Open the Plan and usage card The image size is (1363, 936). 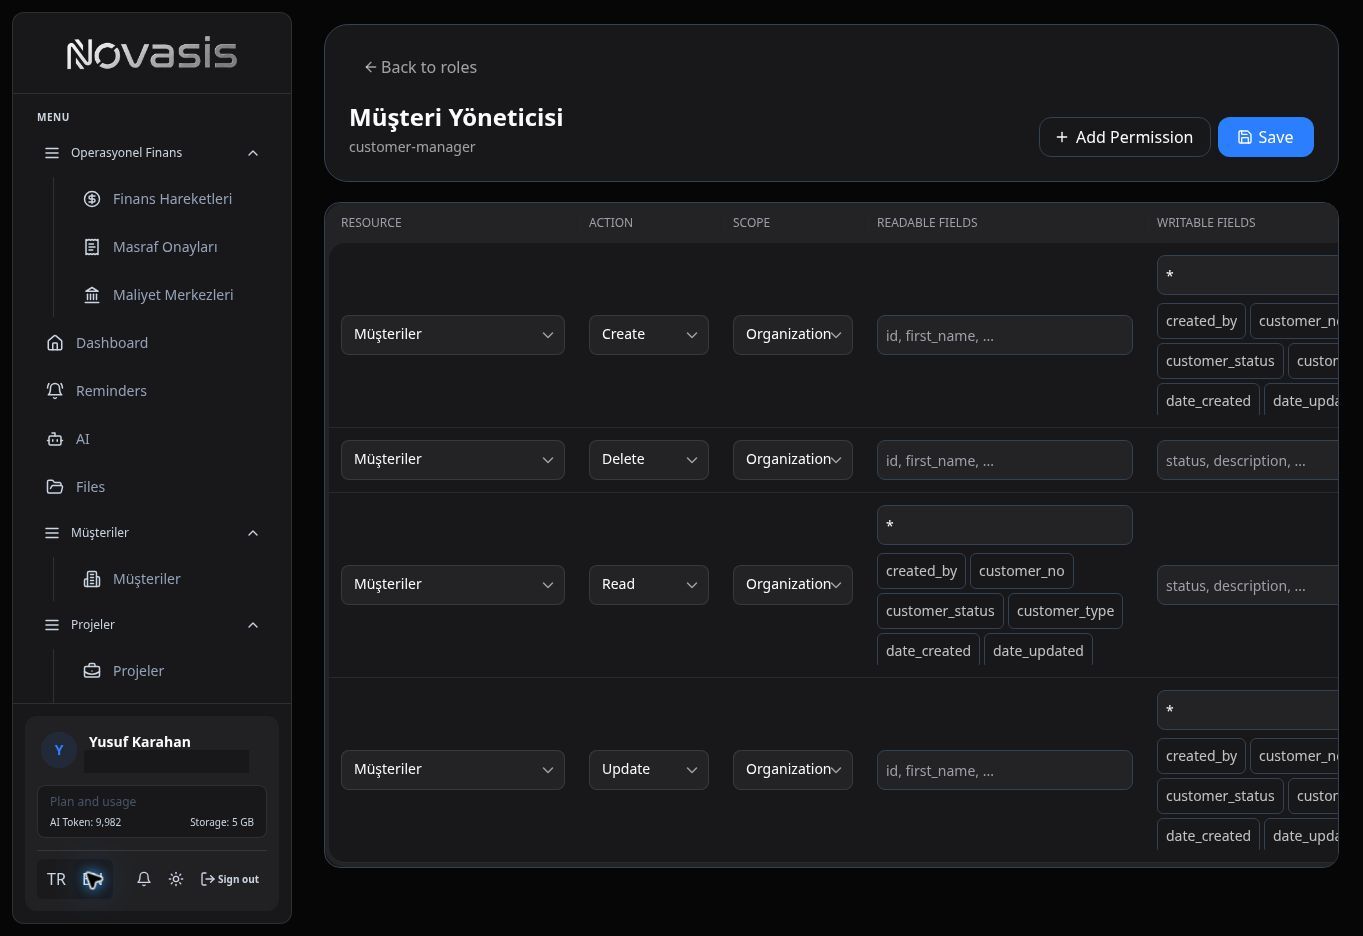(x=152, y=811)
